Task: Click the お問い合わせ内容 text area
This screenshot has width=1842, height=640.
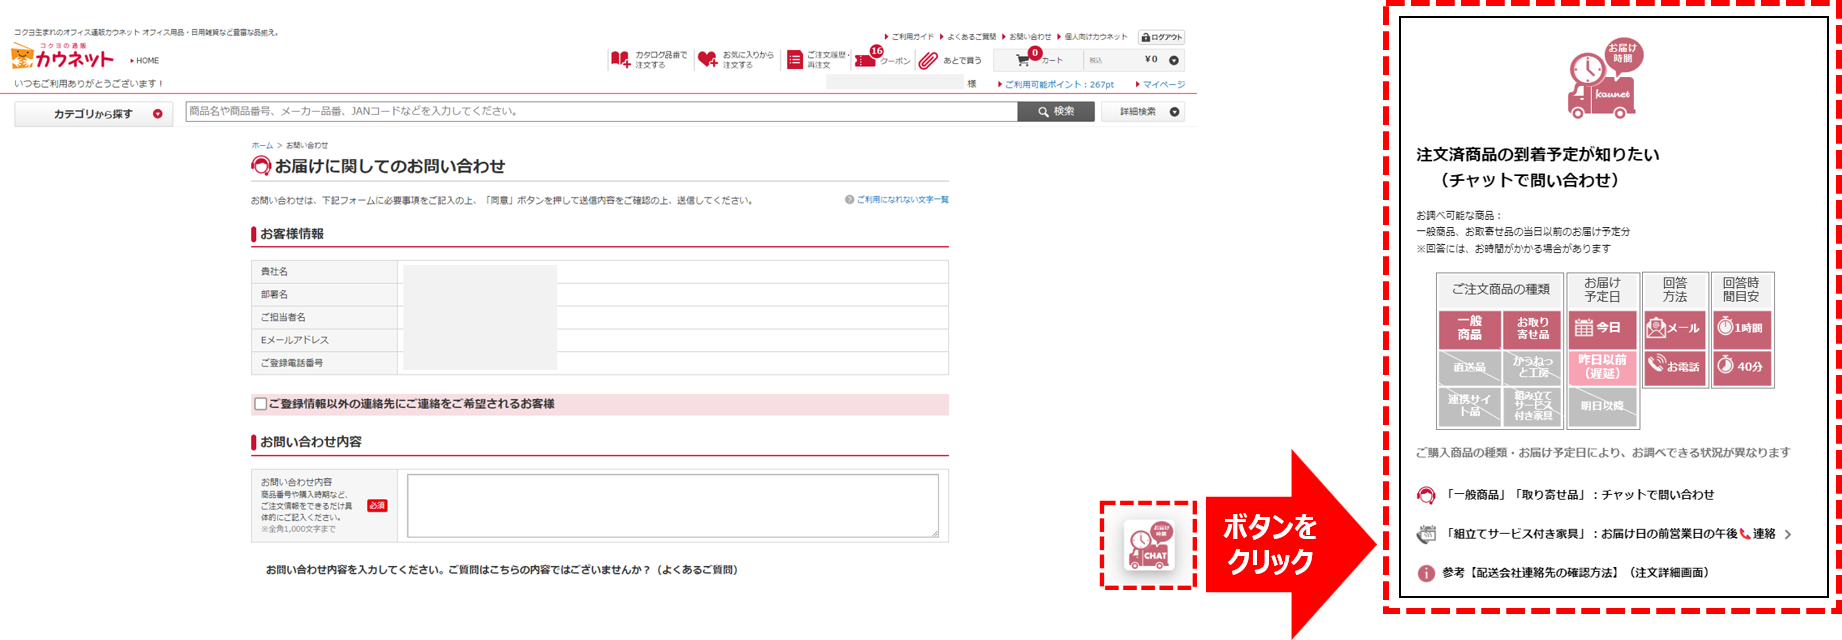Action: (673, 506)
